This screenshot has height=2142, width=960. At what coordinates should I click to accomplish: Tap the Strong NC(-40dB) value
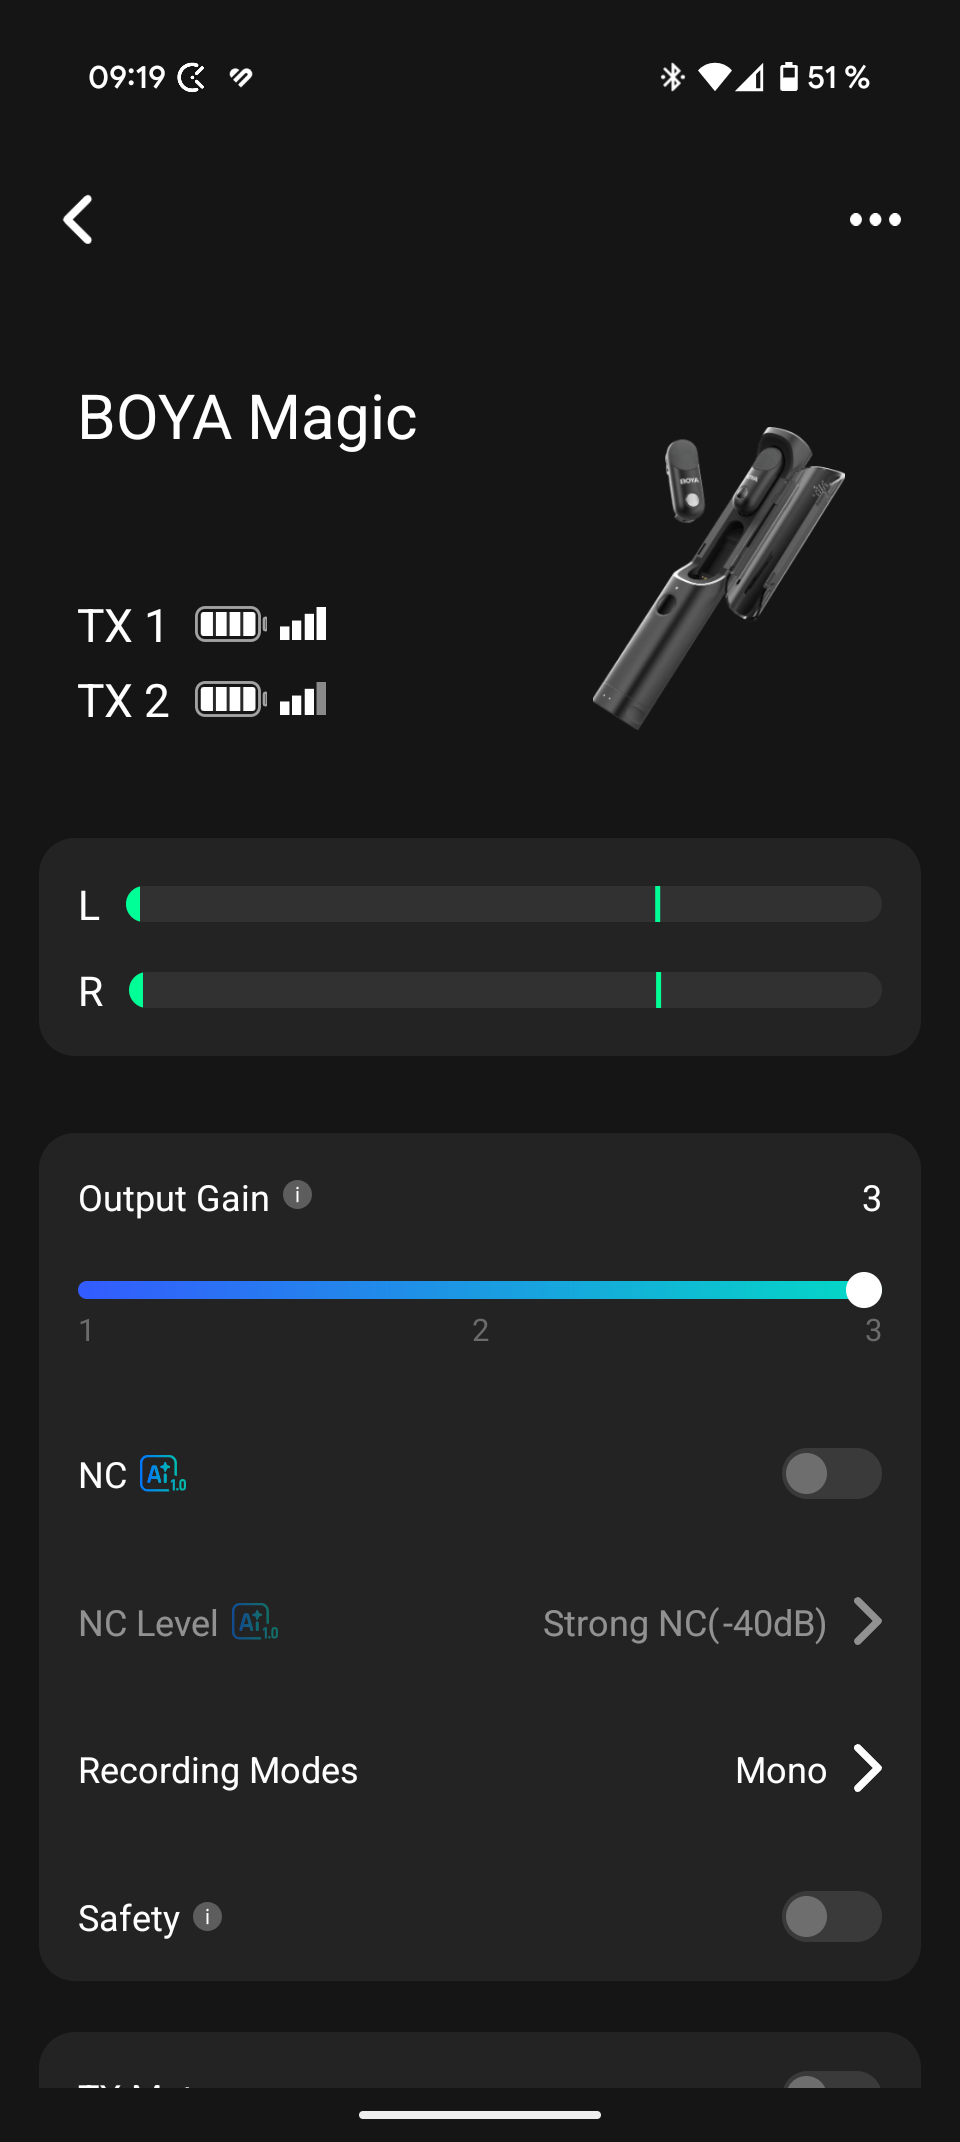click(x=684, y=1623)
